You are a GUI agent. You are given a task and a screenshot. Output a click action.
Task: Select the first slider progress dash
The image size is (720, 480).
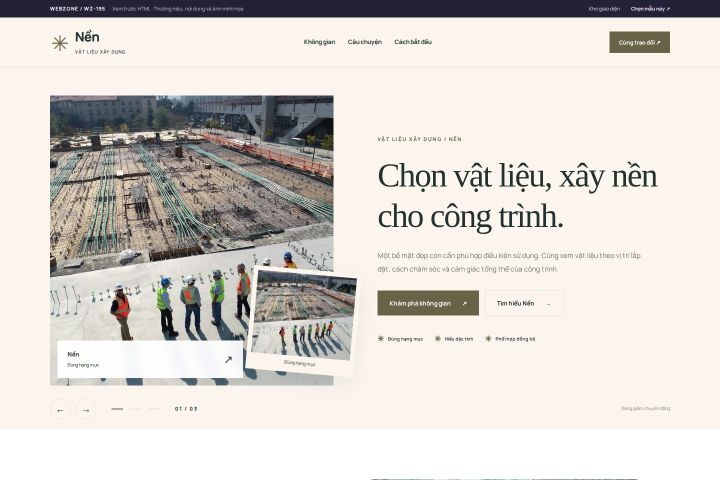117,409
